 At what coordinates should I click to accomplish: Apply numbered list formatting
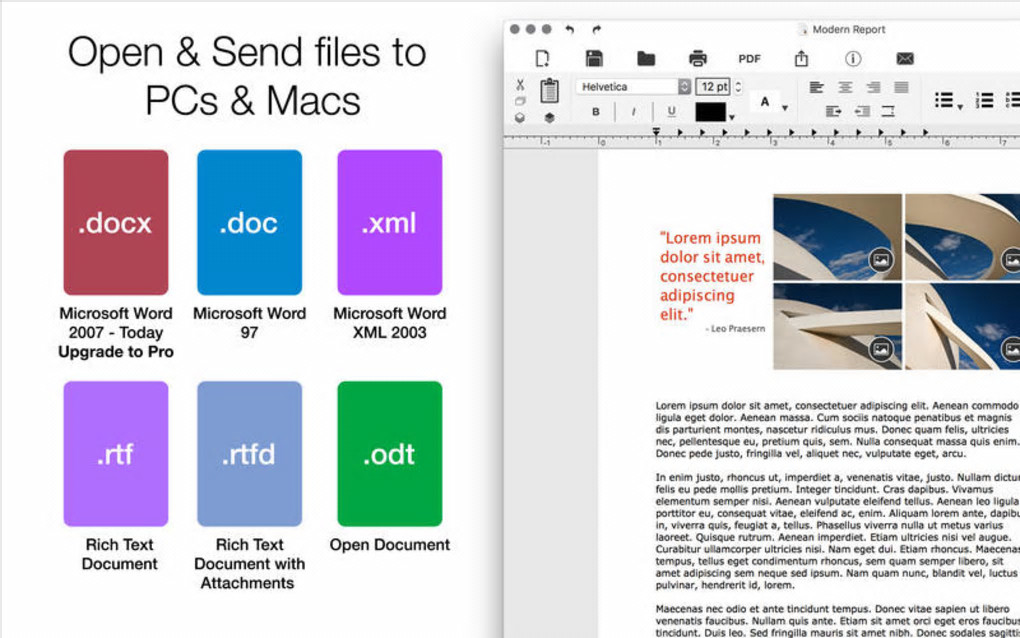coord(984,100)
